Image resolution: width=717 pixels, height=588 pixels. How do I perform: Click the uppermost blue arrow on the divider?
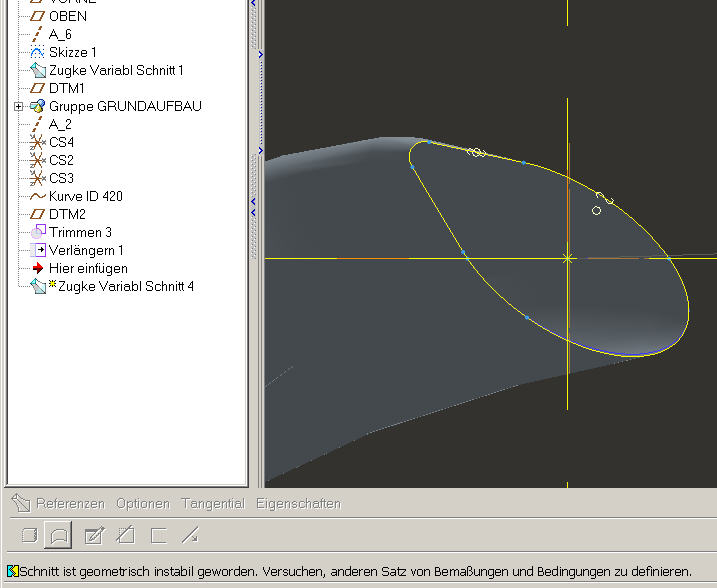pos(253,3)
